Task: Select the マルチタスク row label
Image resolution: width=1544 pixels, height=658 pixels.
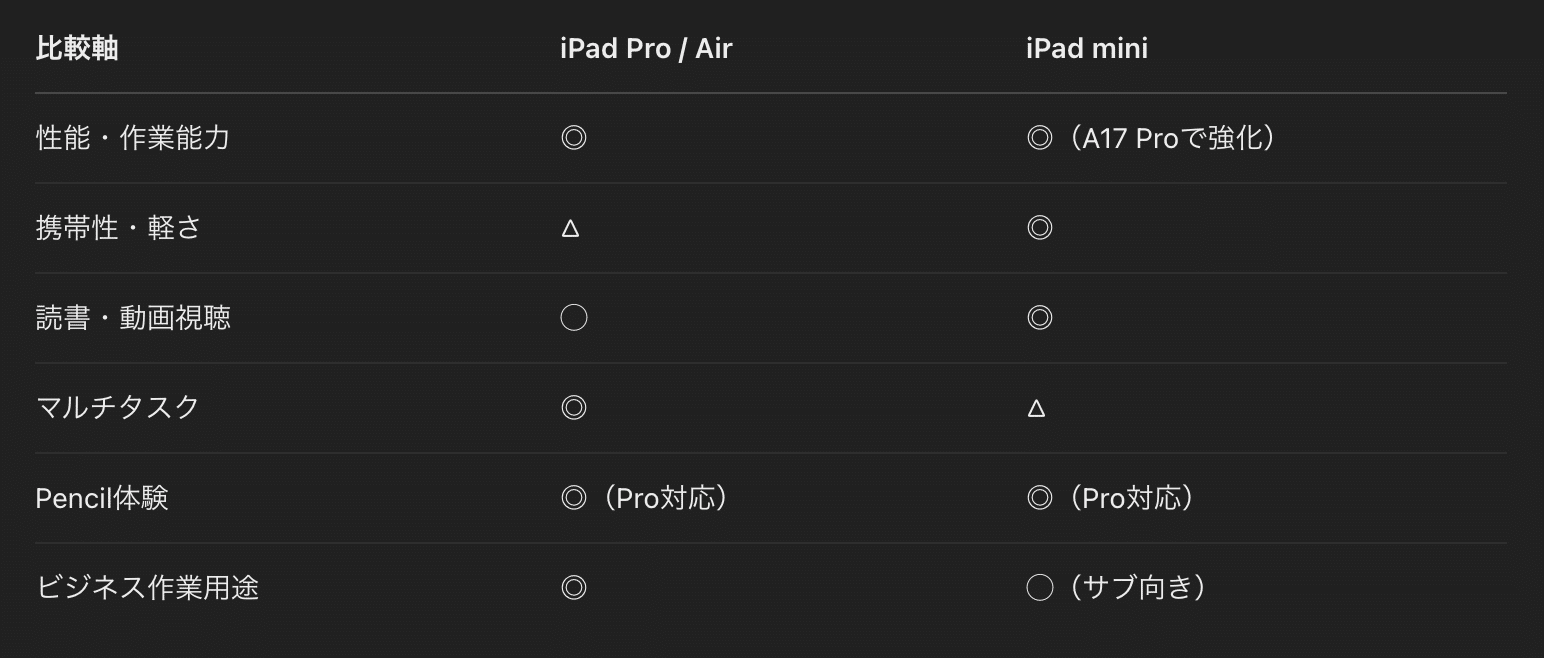Action: point(118,408)
